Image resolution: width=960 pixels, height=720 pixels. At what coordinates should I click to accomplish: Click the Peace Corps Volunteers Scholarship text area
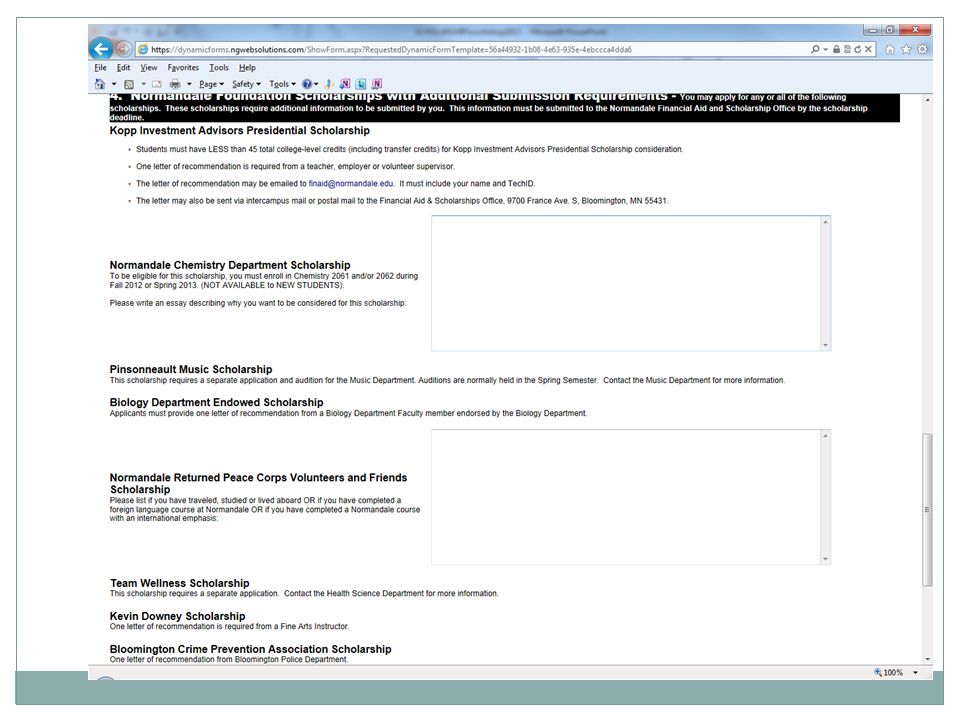tap(626, 497)
